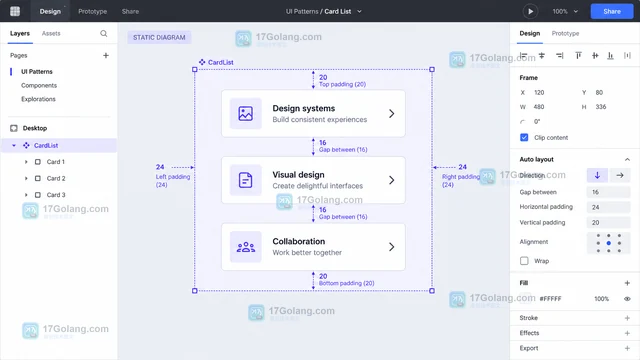Open Prototype tab in right panel
The image size is (640, 360).
(565, 33)
